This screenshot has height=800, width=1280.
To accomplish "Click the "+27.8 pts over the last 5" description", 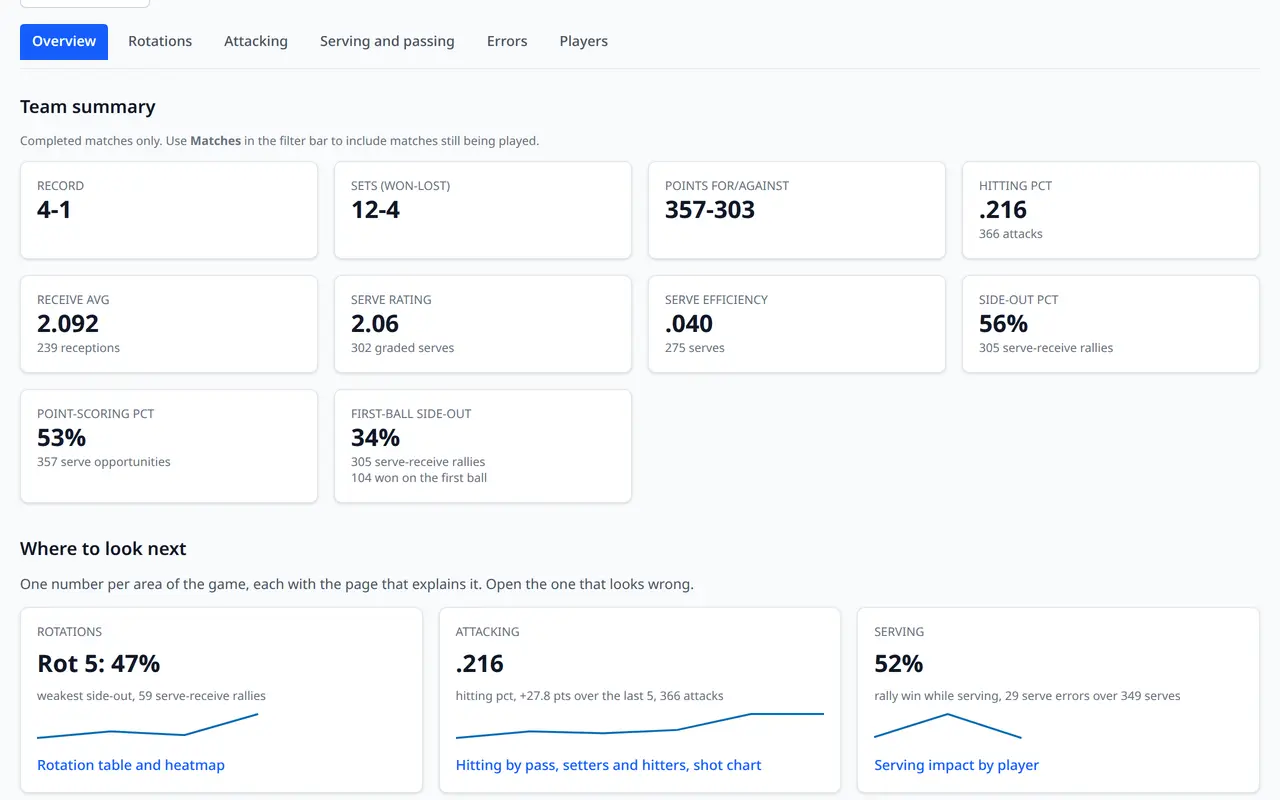I will pyautogui.click(x=588, y=696).
